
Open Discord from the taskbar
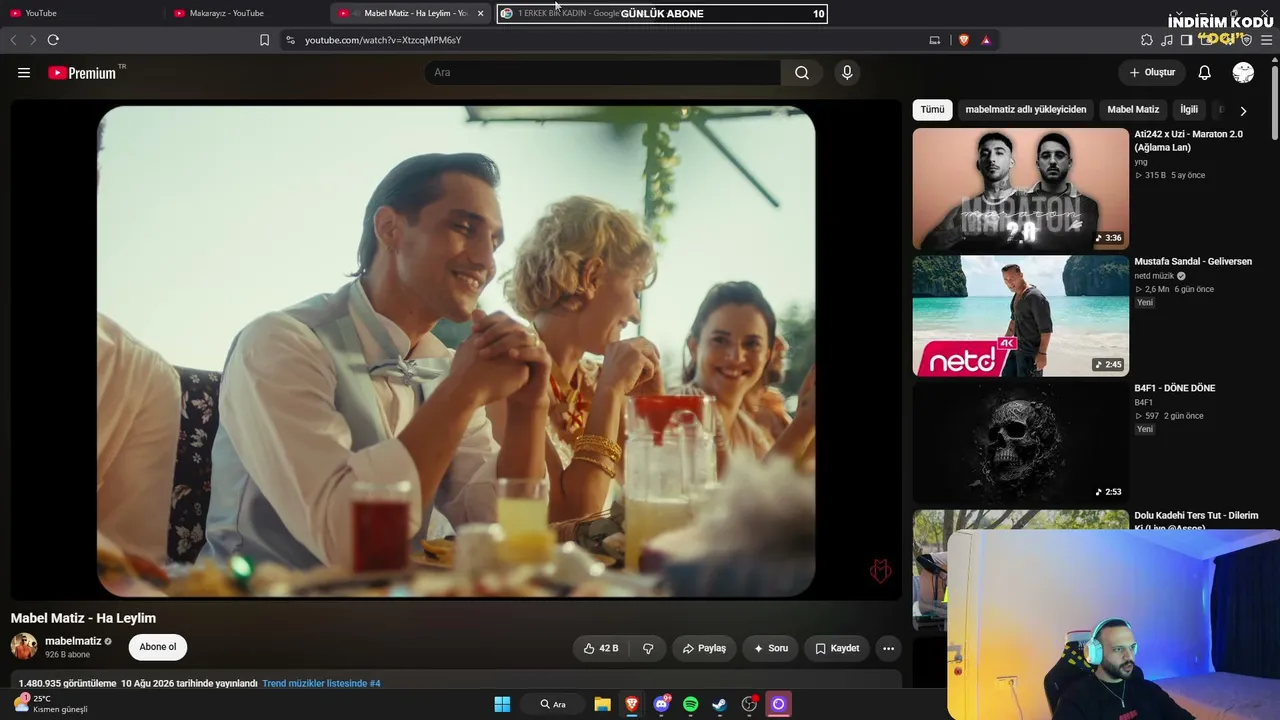[661, 704]
